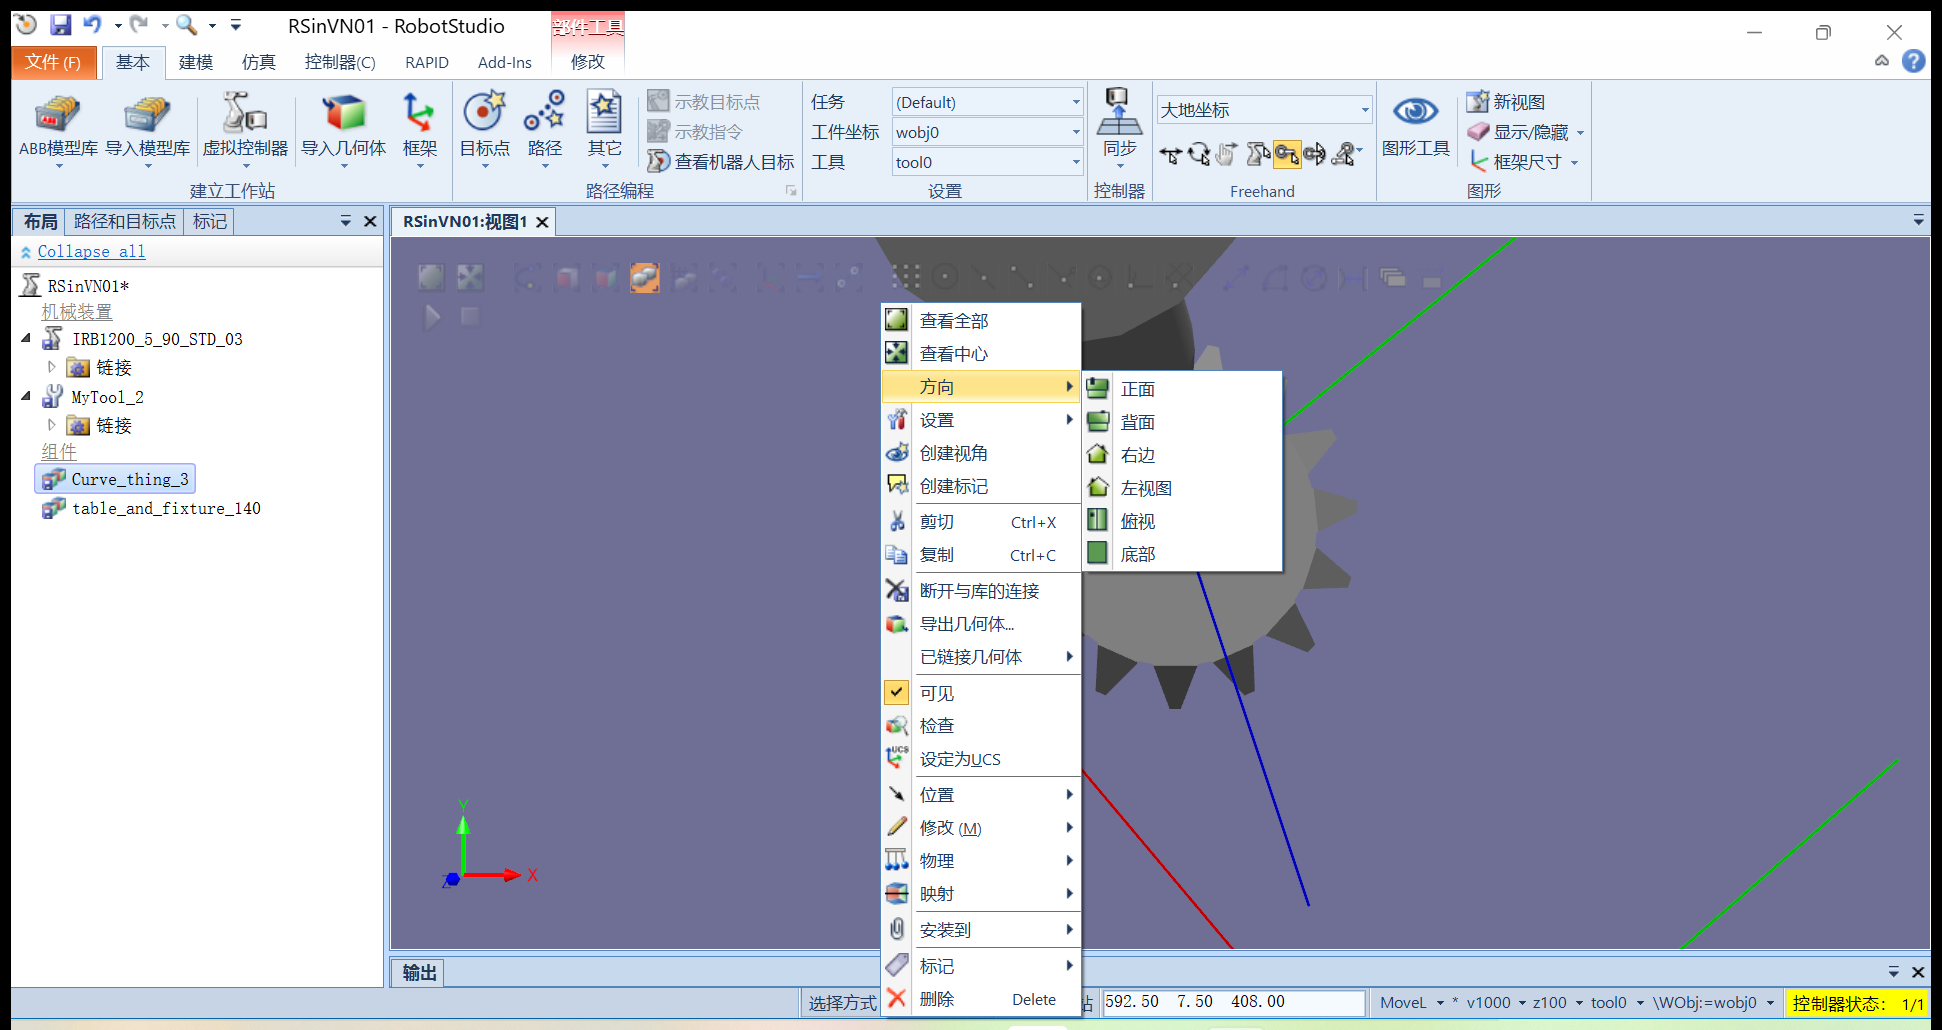The image size is (1942, 1030).
Task: Close the RSinVN01:视图1 view tab
Action: coord(542,222)
